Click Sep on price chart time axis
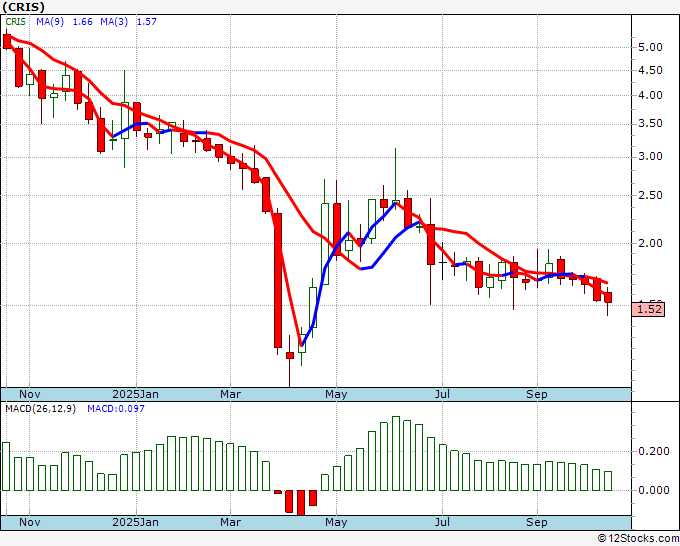The image size is (680, 546). click(x=537, y=394)
